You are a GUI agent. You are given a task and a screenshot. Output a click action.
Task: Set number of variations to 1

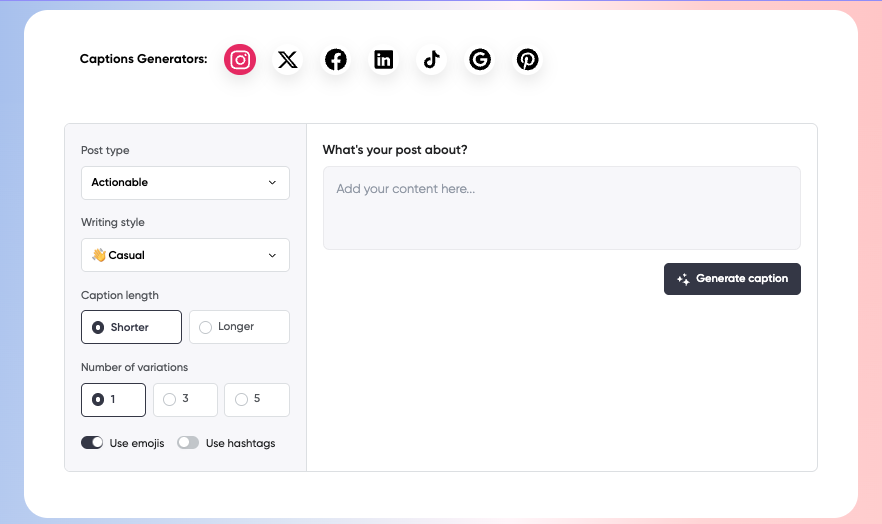click(113, 400)
